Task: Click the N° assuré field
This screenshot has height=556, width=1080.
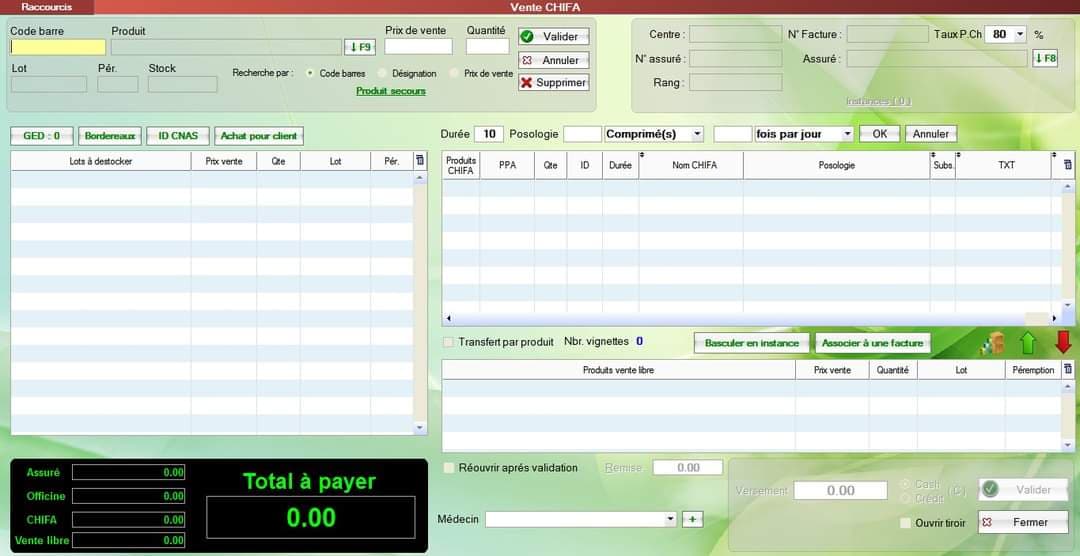Action: coord(736,59)
